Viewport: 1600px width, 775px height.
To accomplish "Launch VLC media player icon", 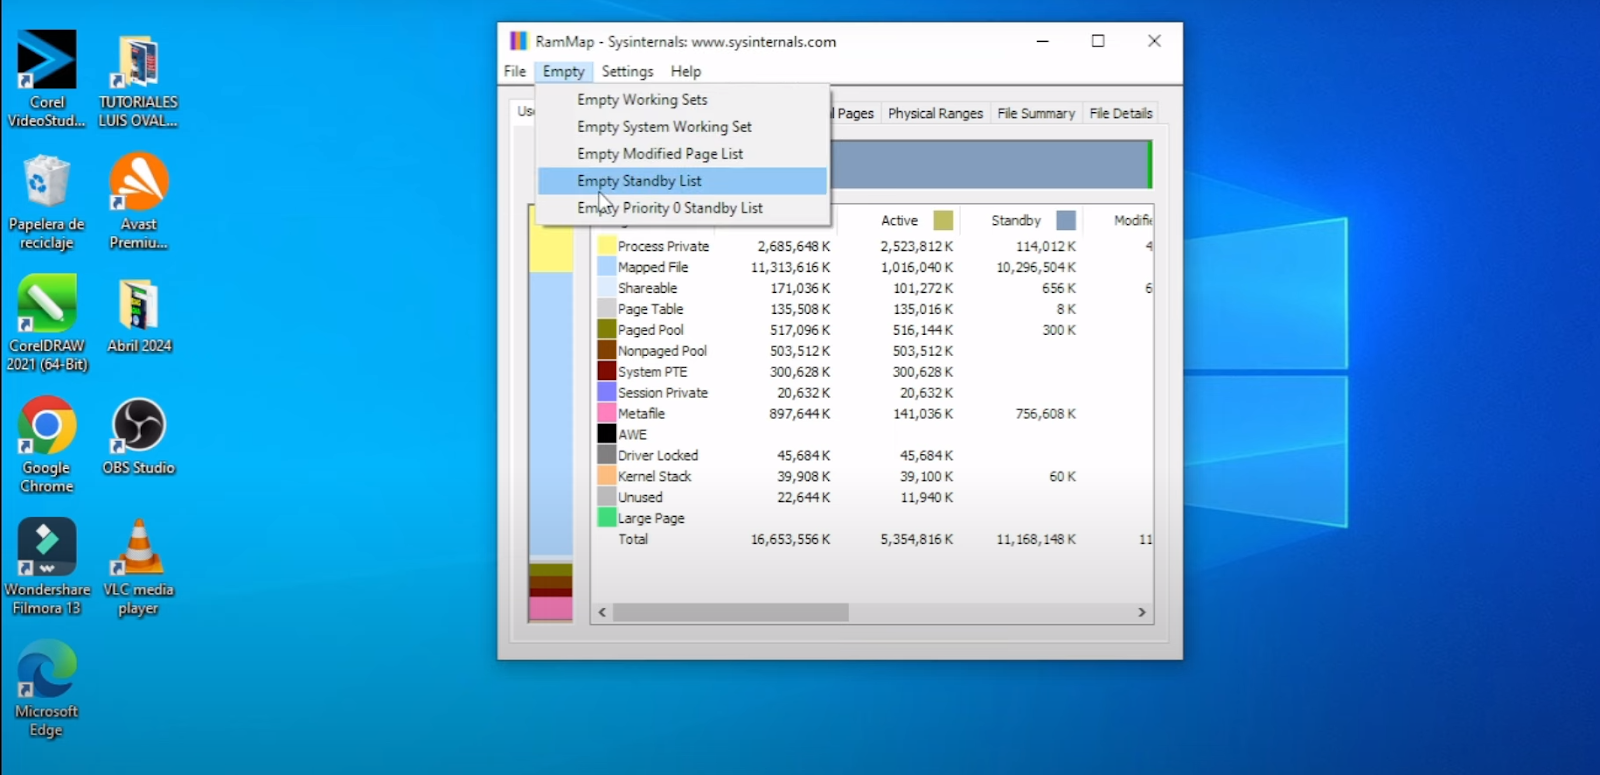I will (138, 567).
